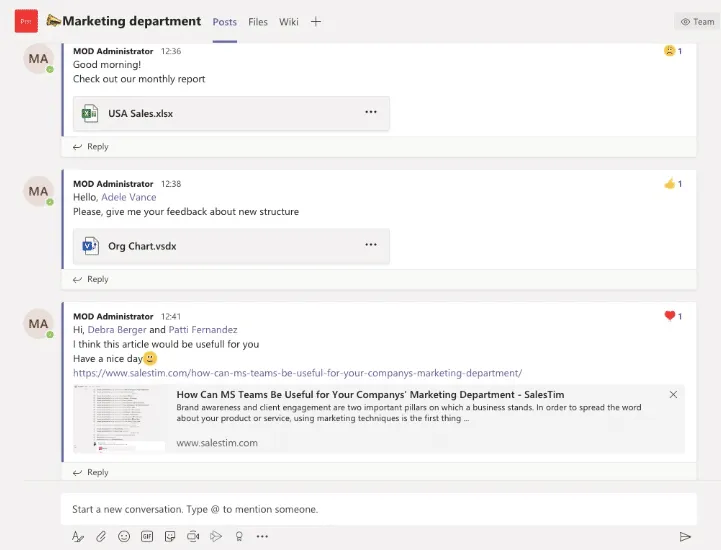721x550 pixels.
Task: Click the 12:41 message timestamp
Action: [171, 316]
